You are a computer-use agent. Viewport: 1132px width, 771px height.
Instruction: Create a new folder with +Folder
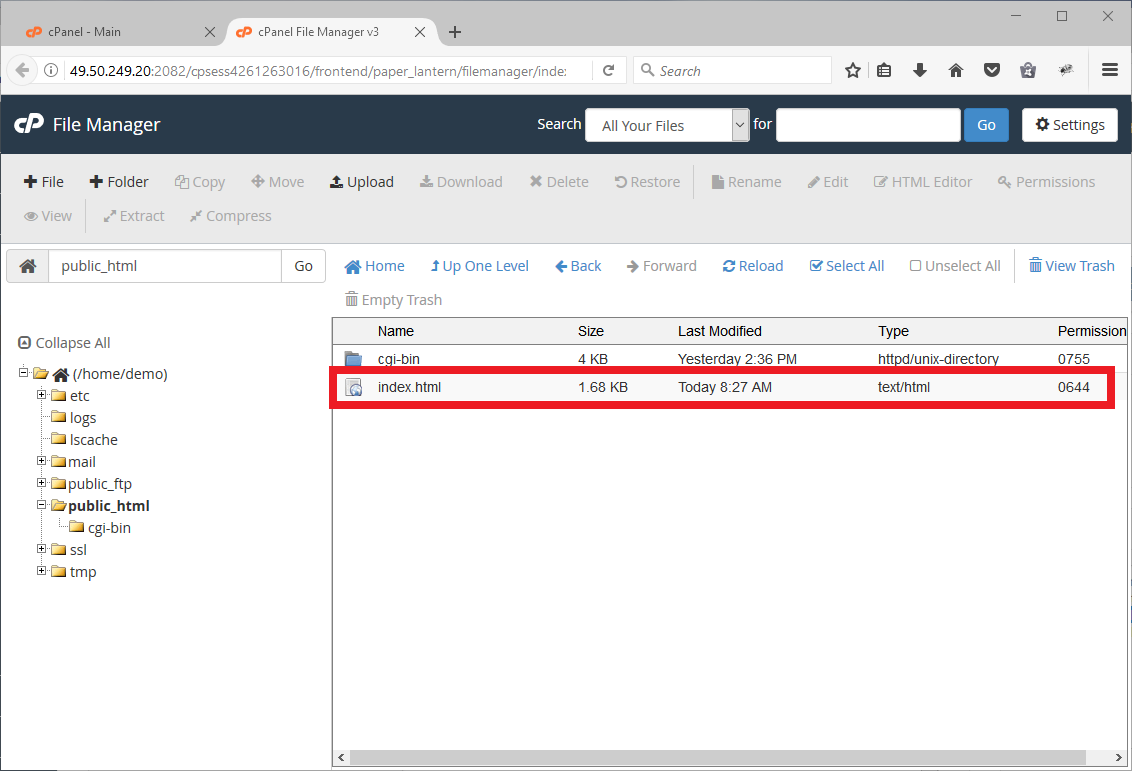(119, 182)
